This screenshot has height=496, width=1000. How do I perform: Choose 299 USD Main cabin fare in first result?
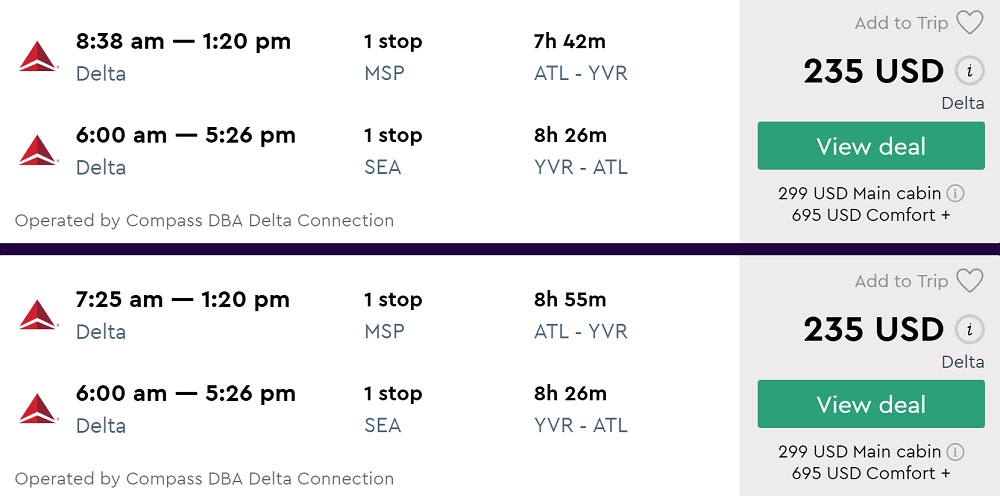pyautogui.click(x=860, y=193)
